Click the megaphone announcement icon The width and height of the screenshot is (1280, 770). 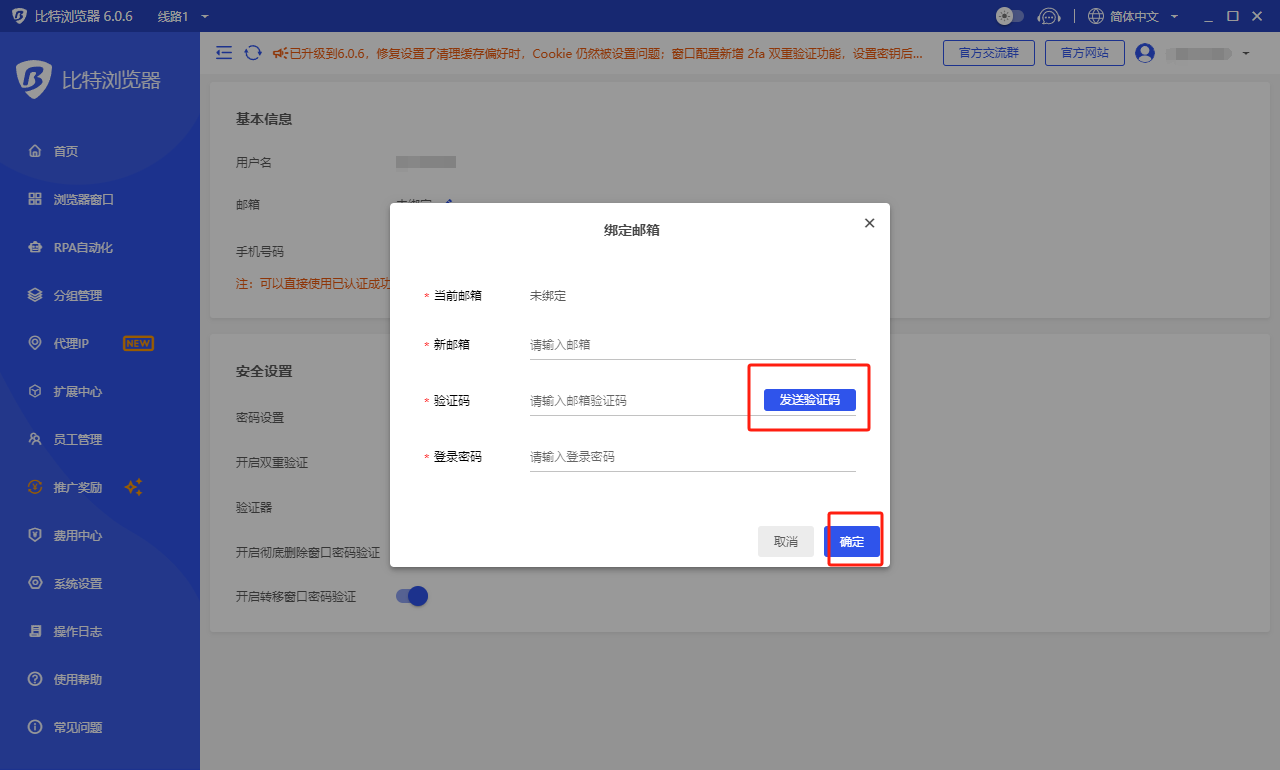pyautogui.click(x=280, y=53)
